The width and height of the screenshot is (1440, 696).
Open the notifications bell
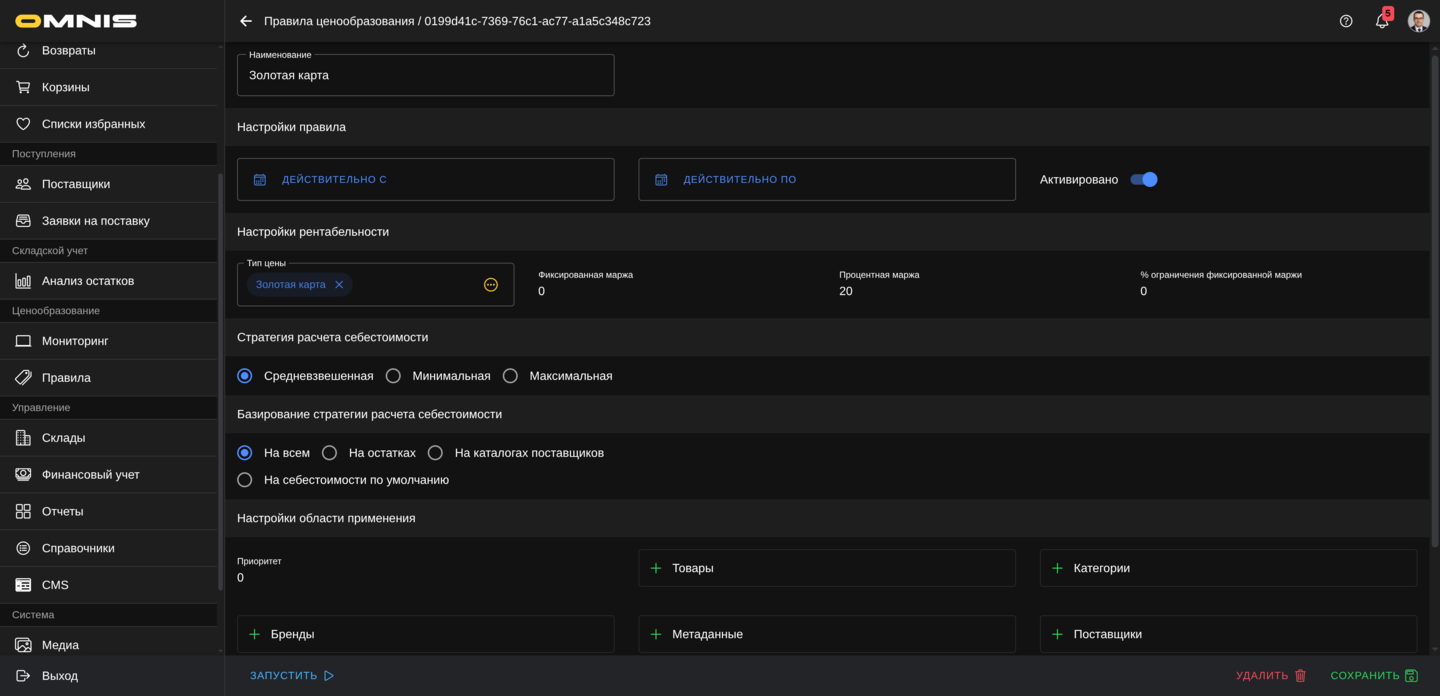click(x=1382, y=21)
